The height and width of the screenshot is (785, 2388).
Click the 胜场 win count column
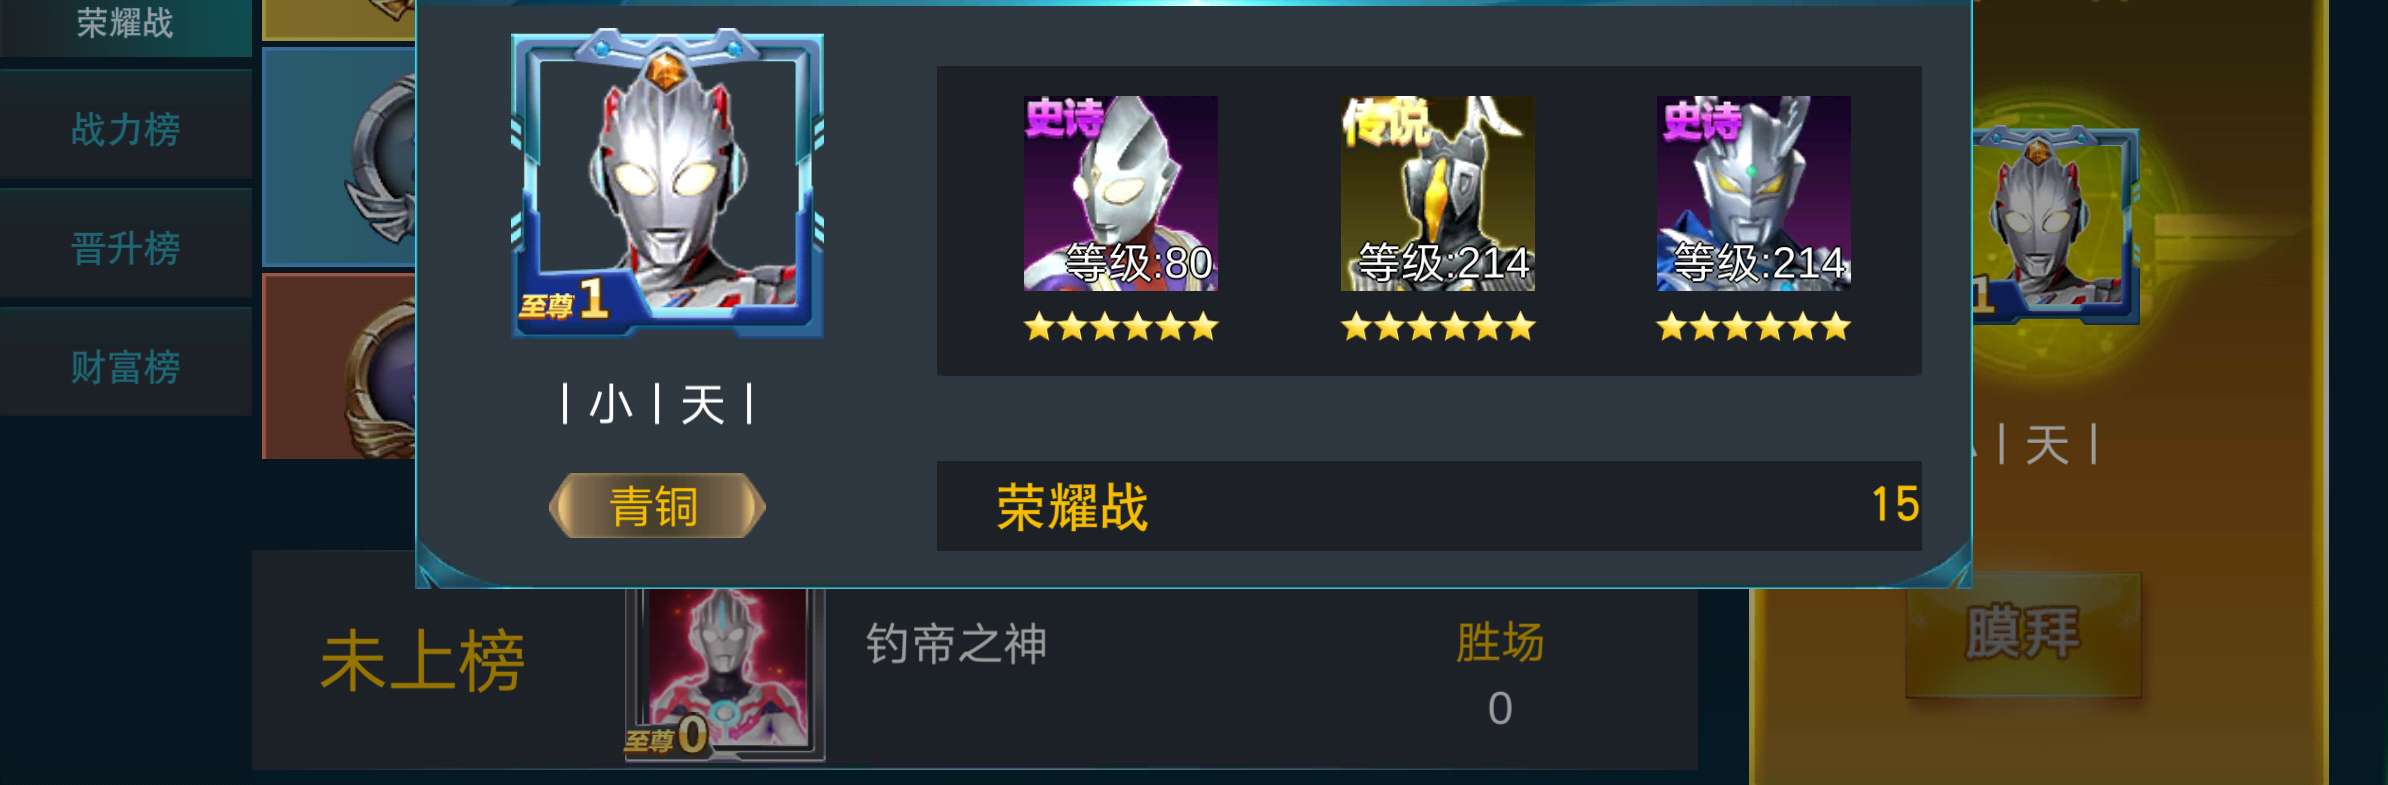click(x=1500, y=675)
